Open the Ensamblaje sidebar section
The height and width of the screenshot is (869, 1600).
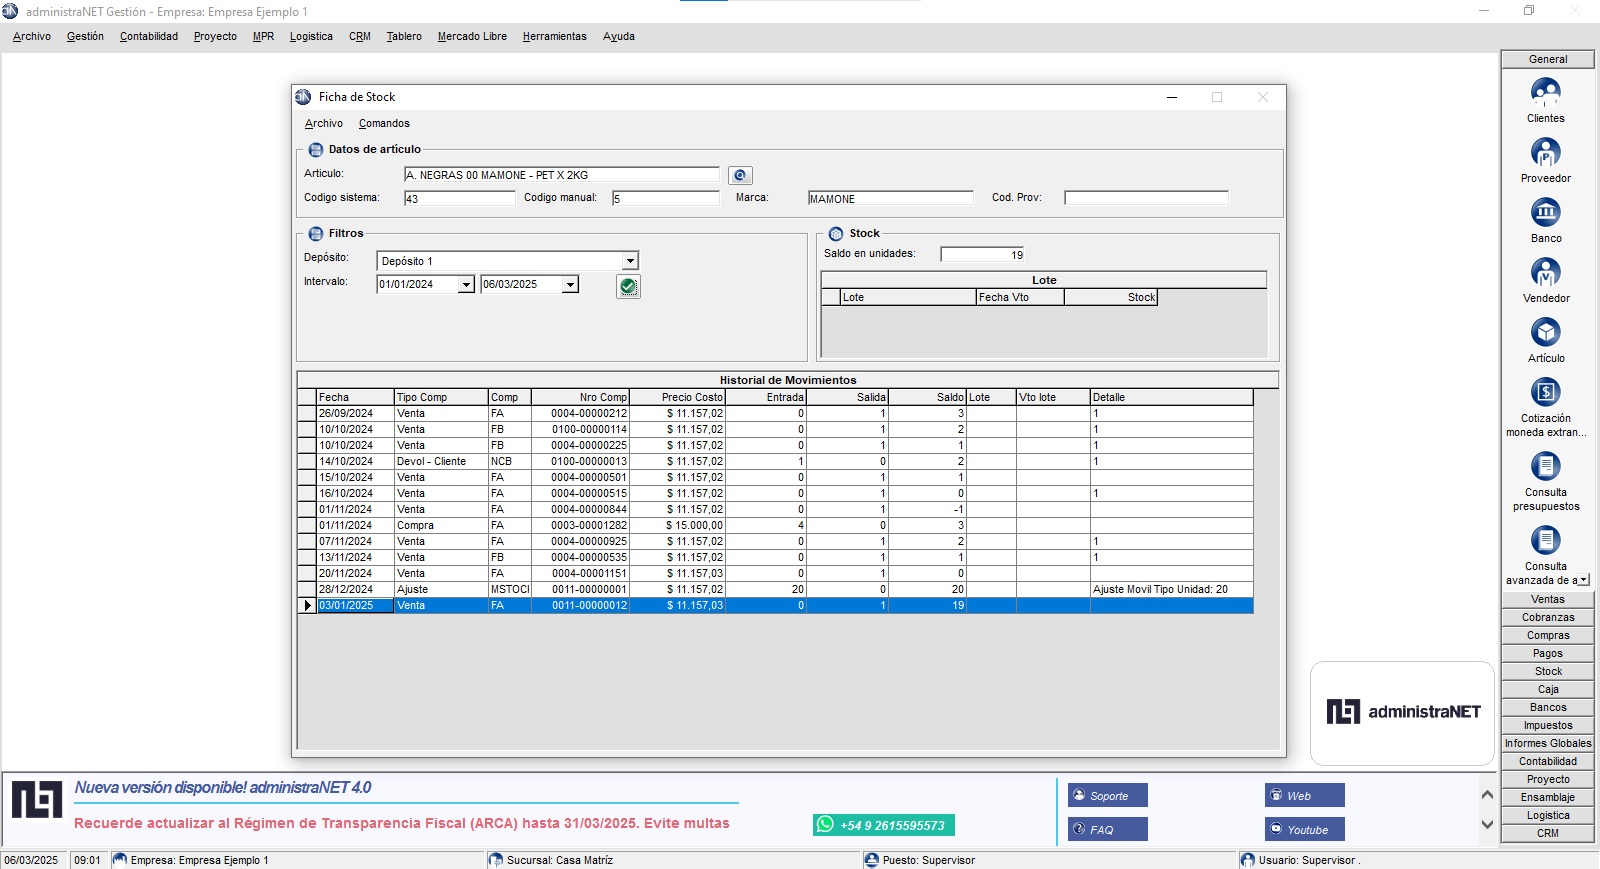click(x=1548, y=797)
